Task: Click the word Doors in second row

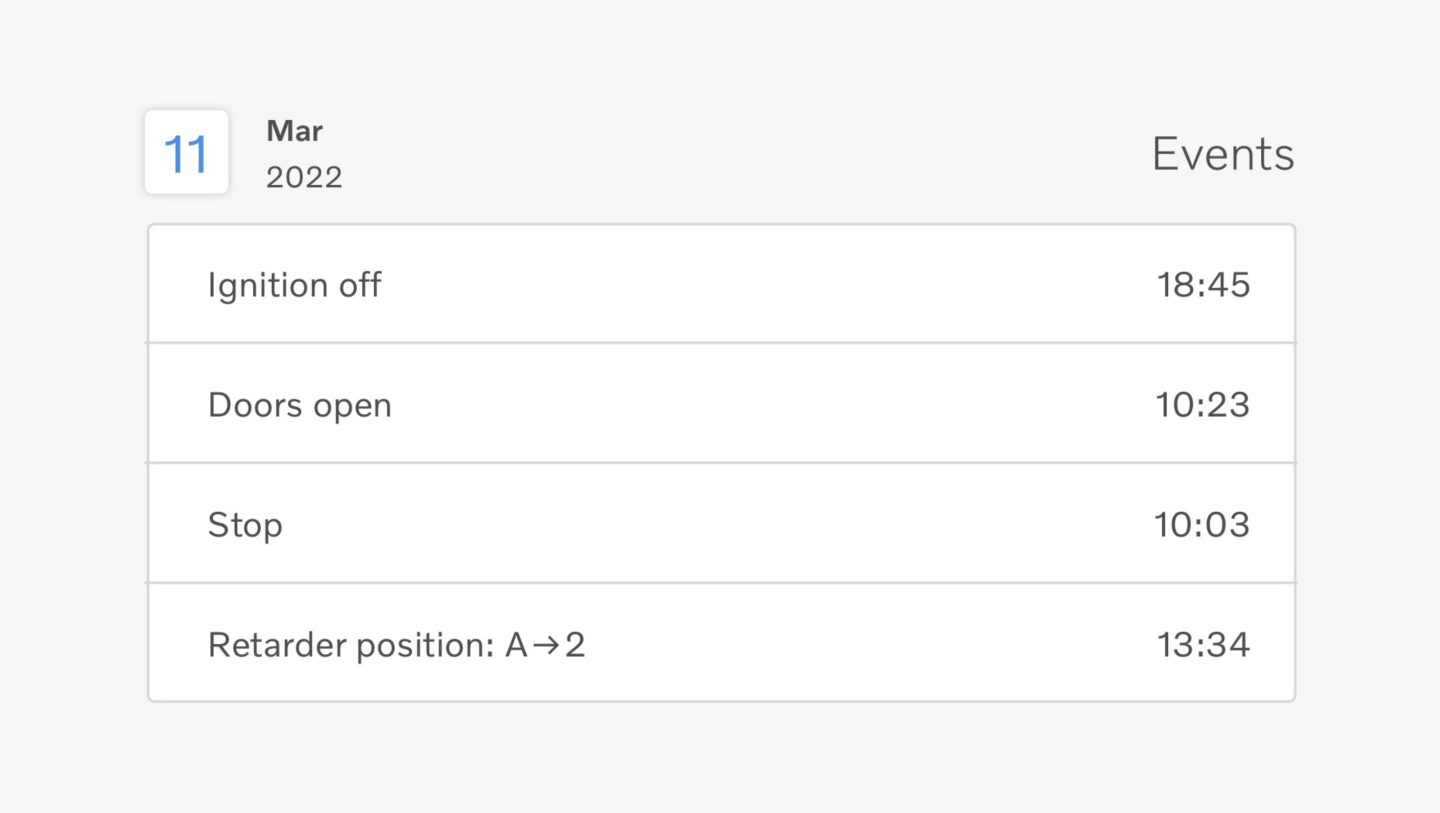Action: [256, 405]
